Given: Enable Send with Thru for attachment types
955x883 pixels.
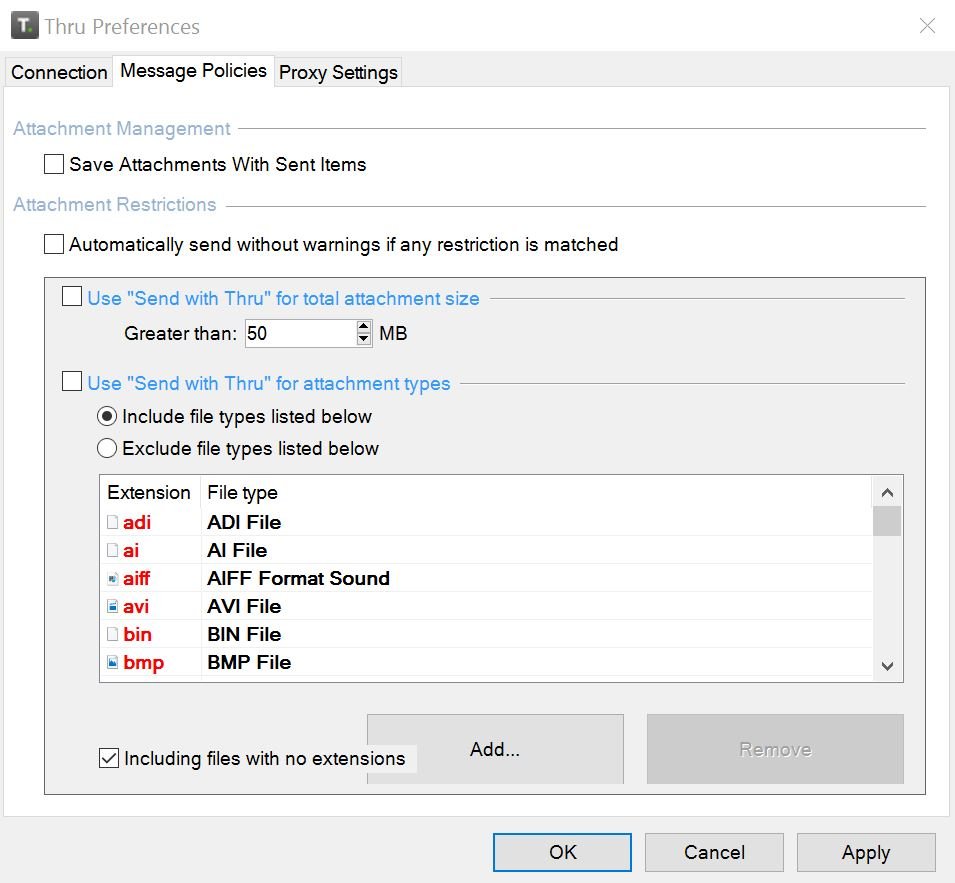Looking at the screenshot, I should coord(72,381).
